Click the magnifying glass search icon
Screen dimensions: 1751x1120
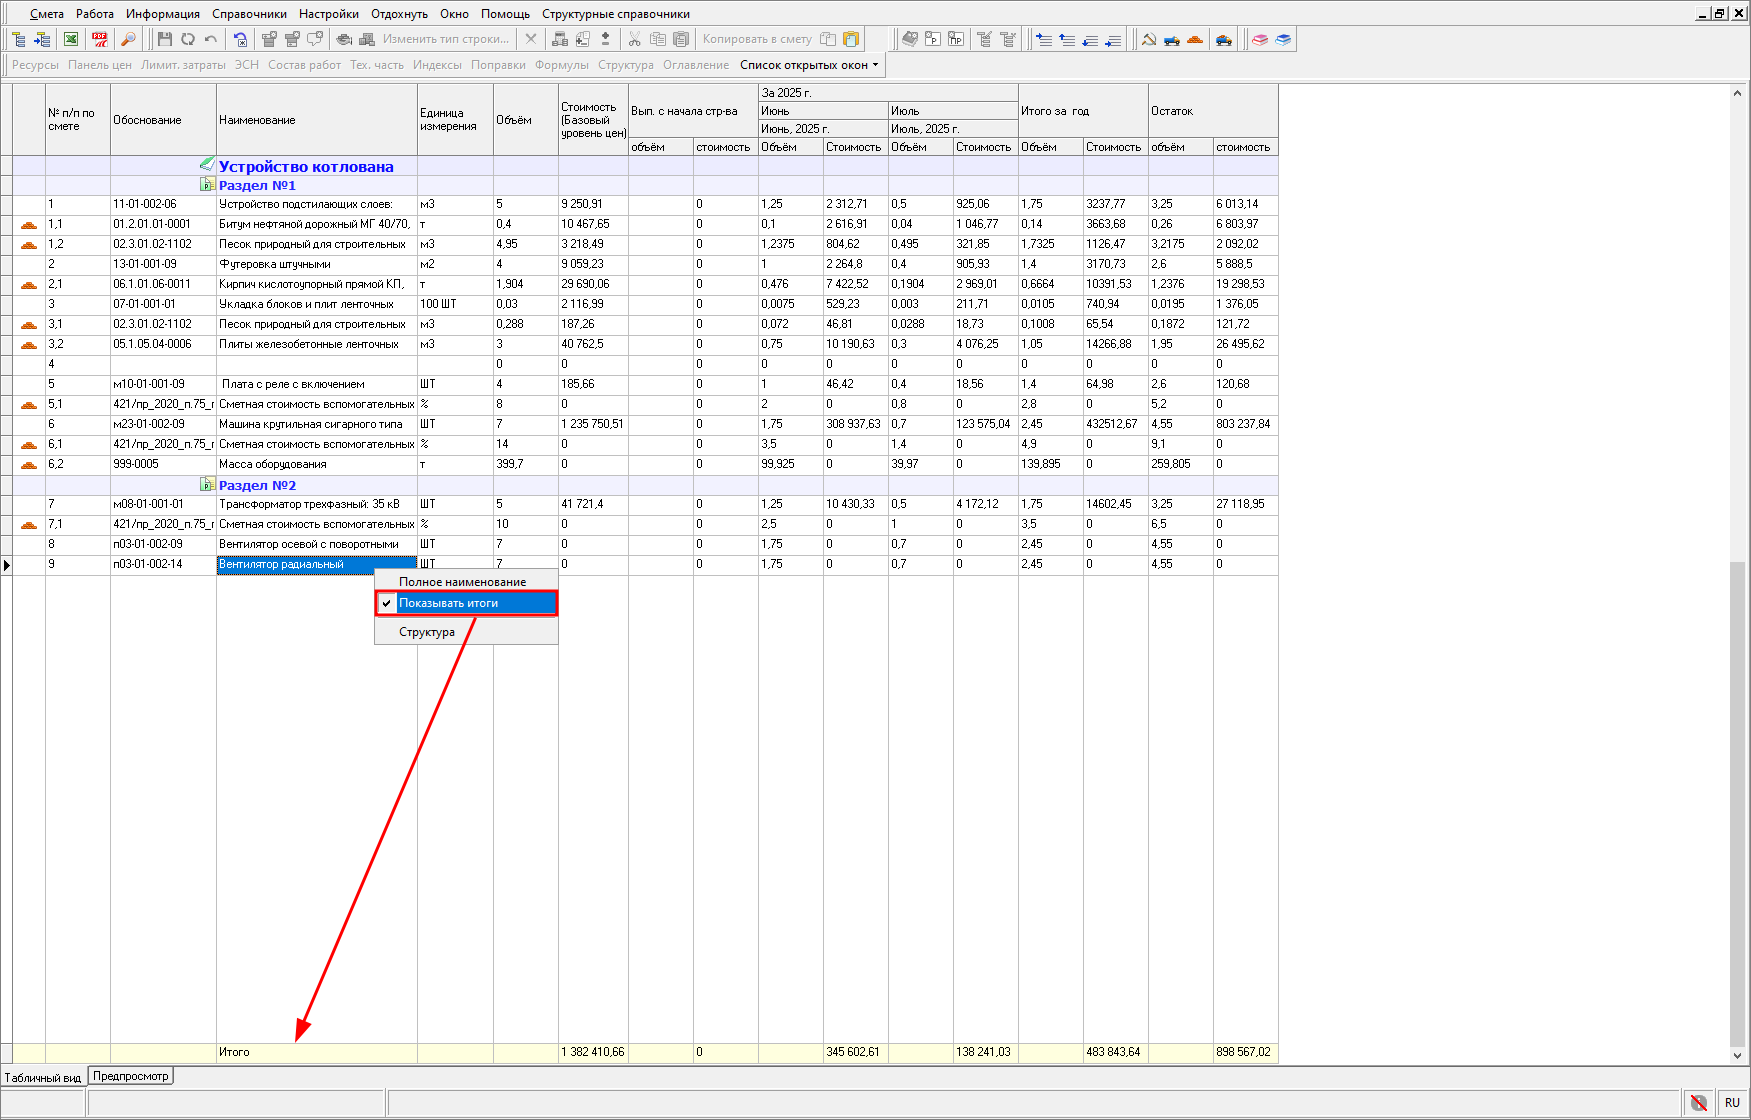128,39
